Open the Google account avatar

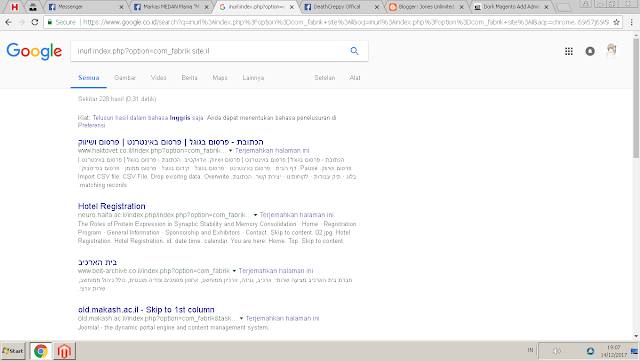click(x=611, y=51)
